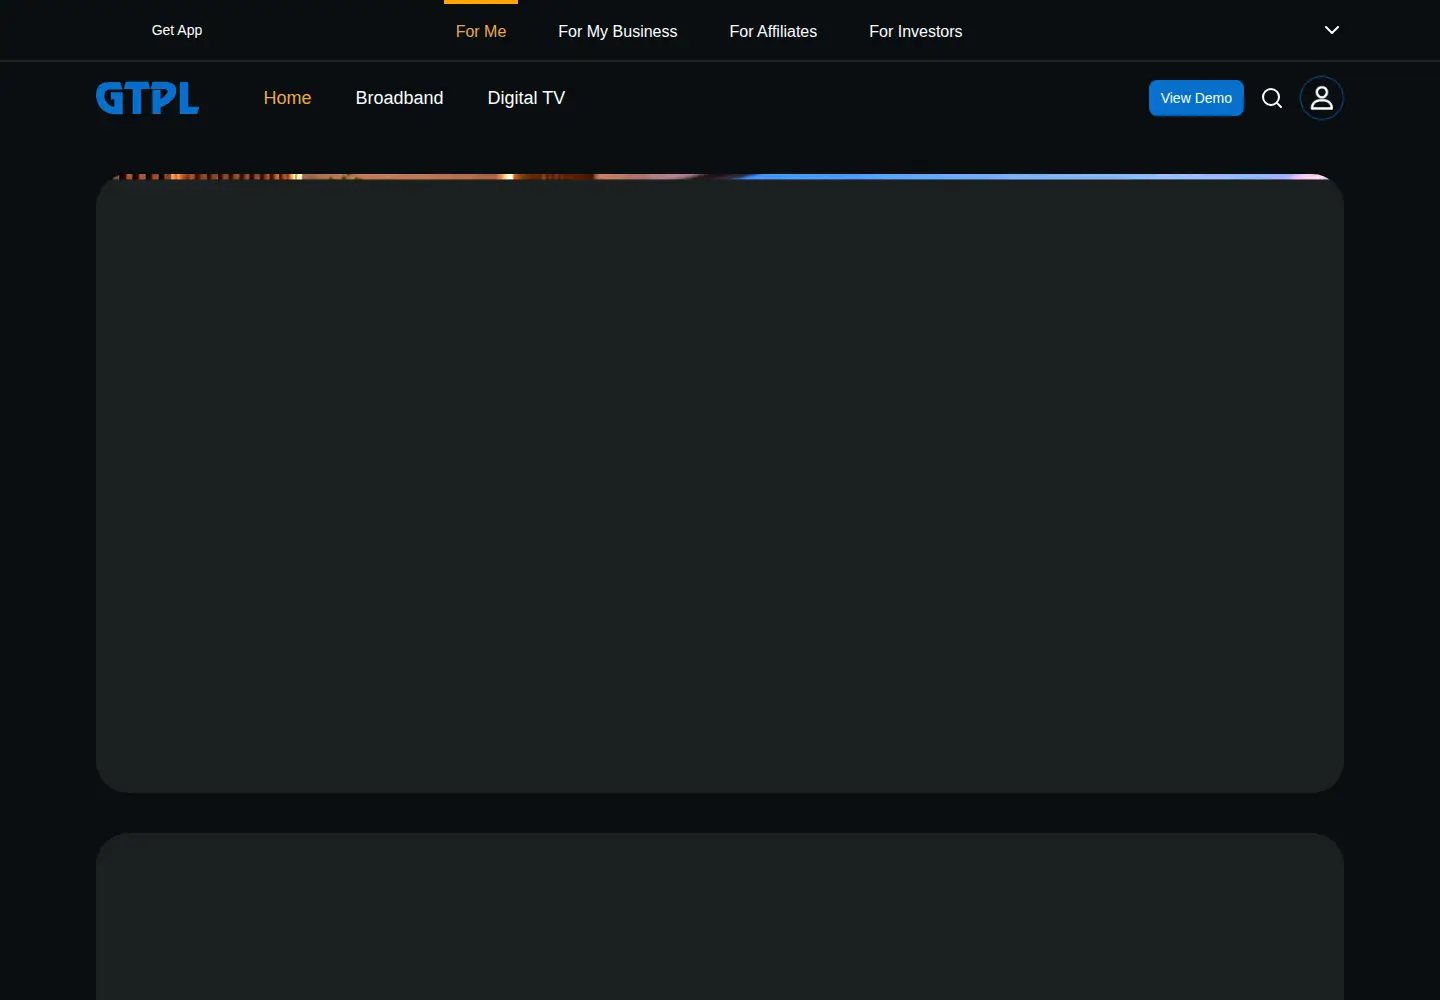Click the View Demo button

(1196, 98)
